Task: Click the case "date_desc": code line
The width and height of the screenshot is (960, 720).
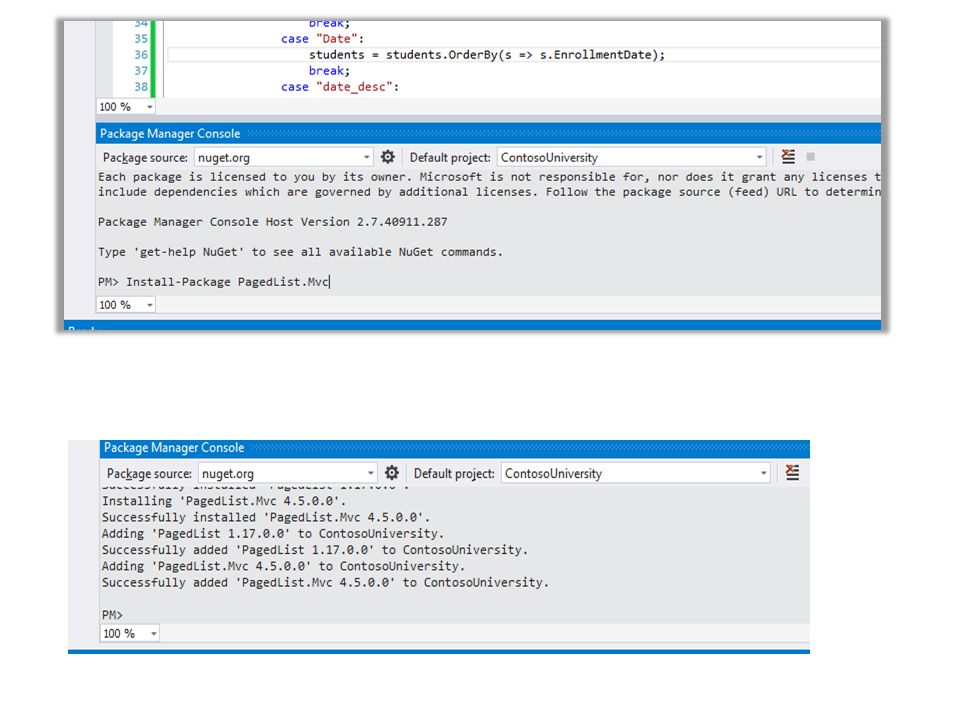Action: (340, 87)
